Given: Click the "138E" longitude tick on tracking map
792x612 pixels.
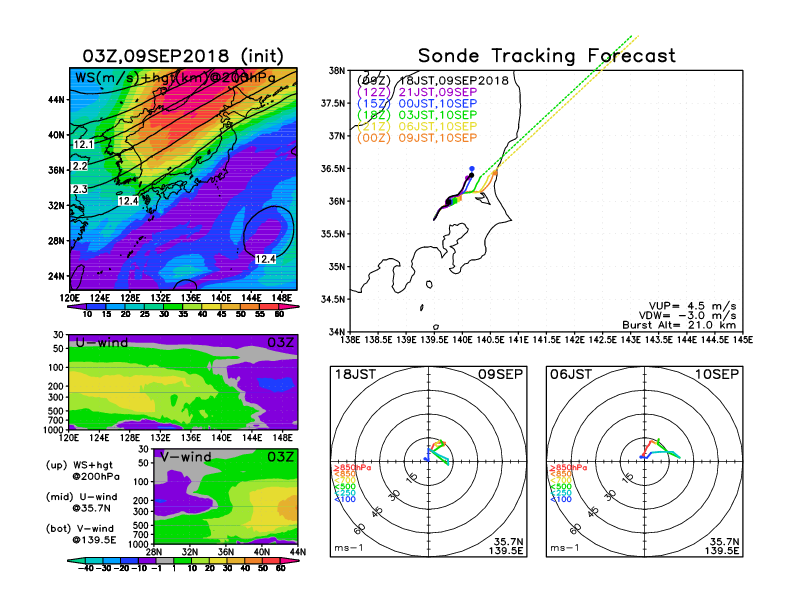Looking at the screenshot, I should pyautogui.click(x=351, y=340).
